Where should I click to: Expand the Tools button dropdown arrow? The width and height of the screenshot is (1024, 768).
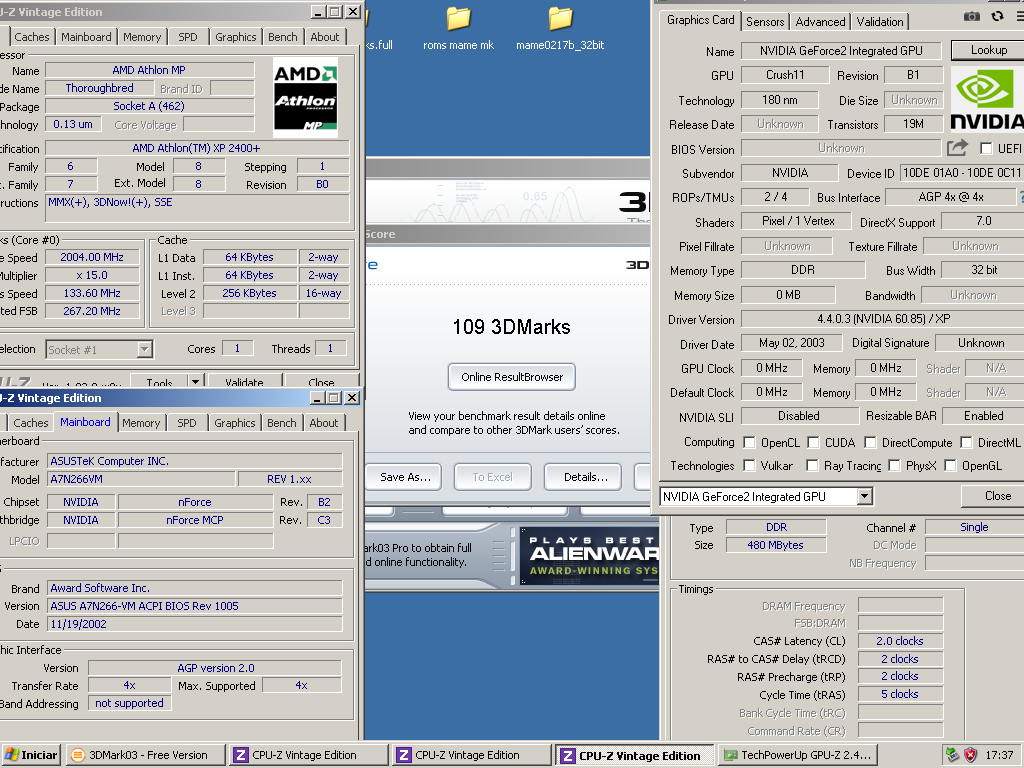tap(195, 381)
